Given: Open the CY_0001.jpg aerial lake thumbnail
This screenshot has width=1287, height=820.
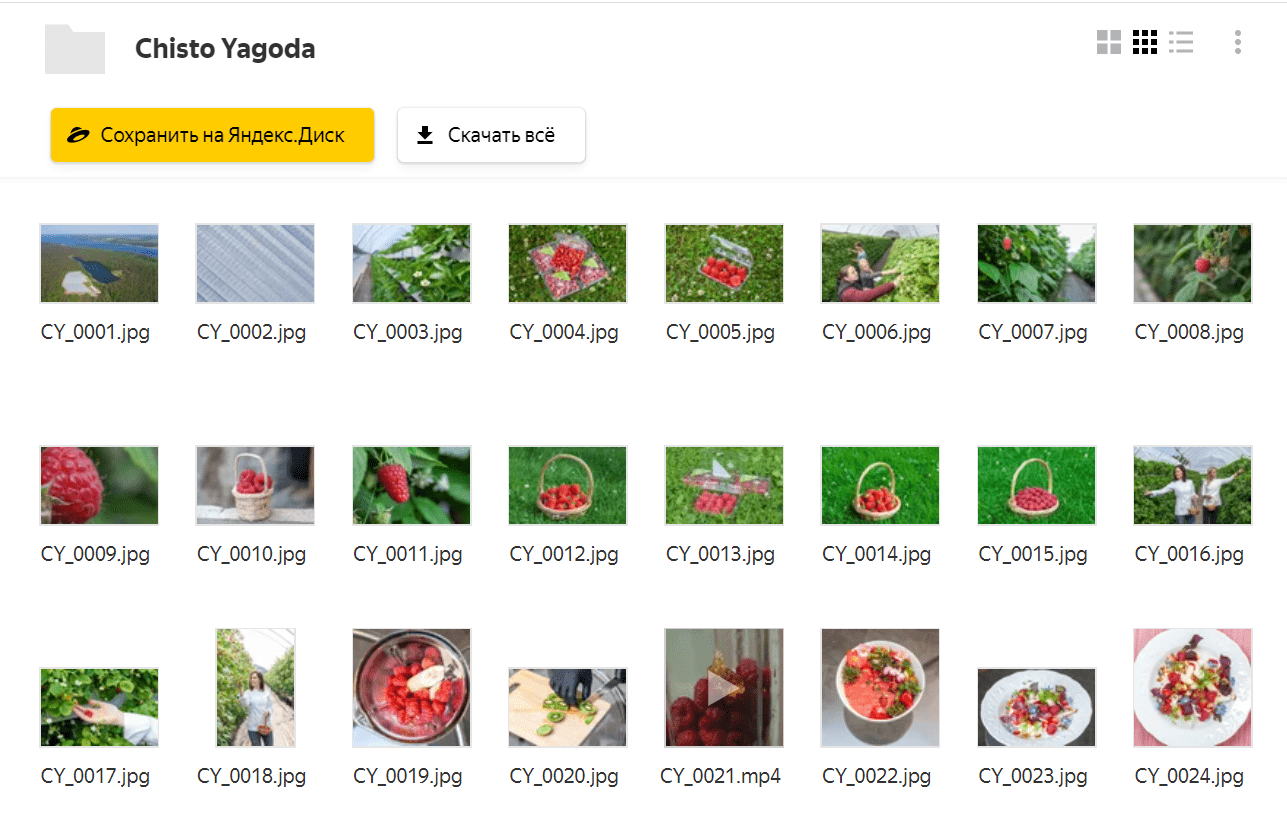Looking at the screenshot, I should [99, 263].
